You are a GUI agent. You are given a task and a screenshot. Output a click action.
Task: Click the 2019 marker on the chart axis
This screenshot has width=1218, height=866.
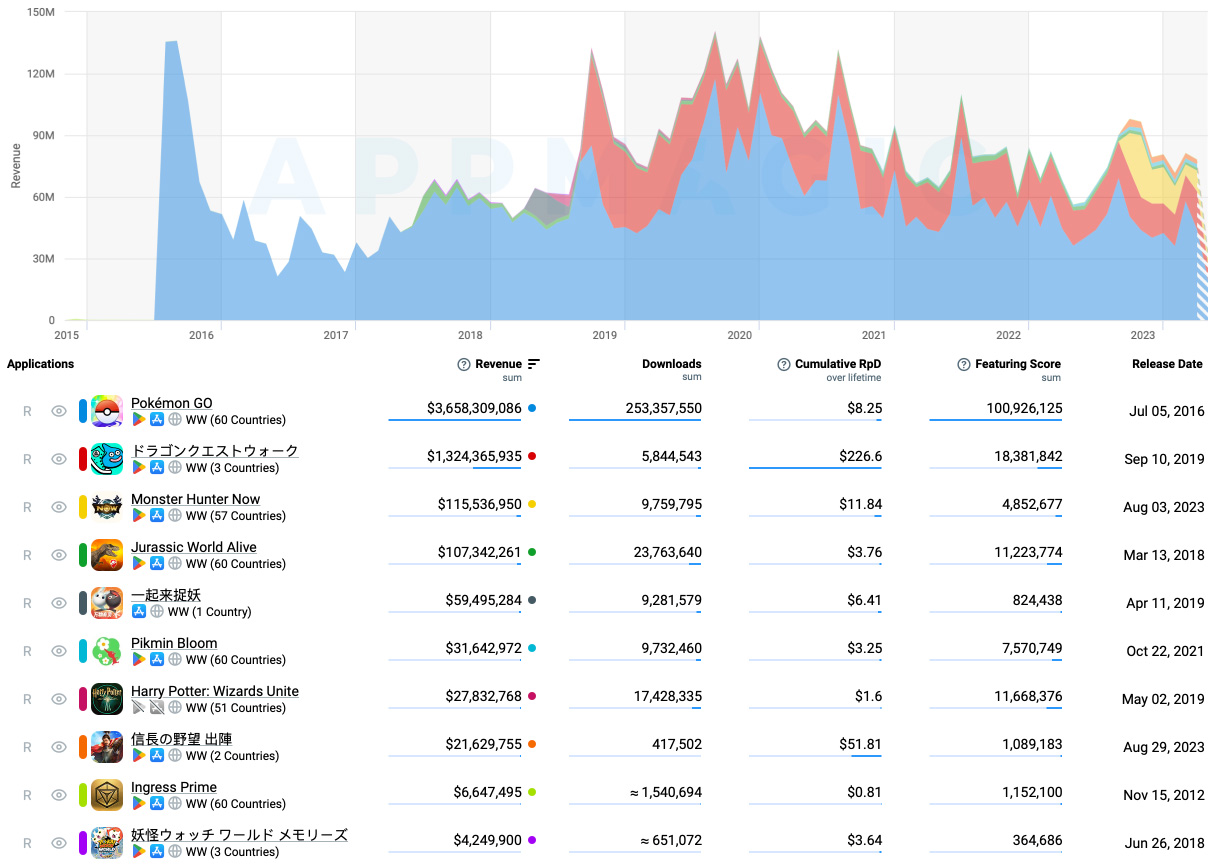pos(605,336)
